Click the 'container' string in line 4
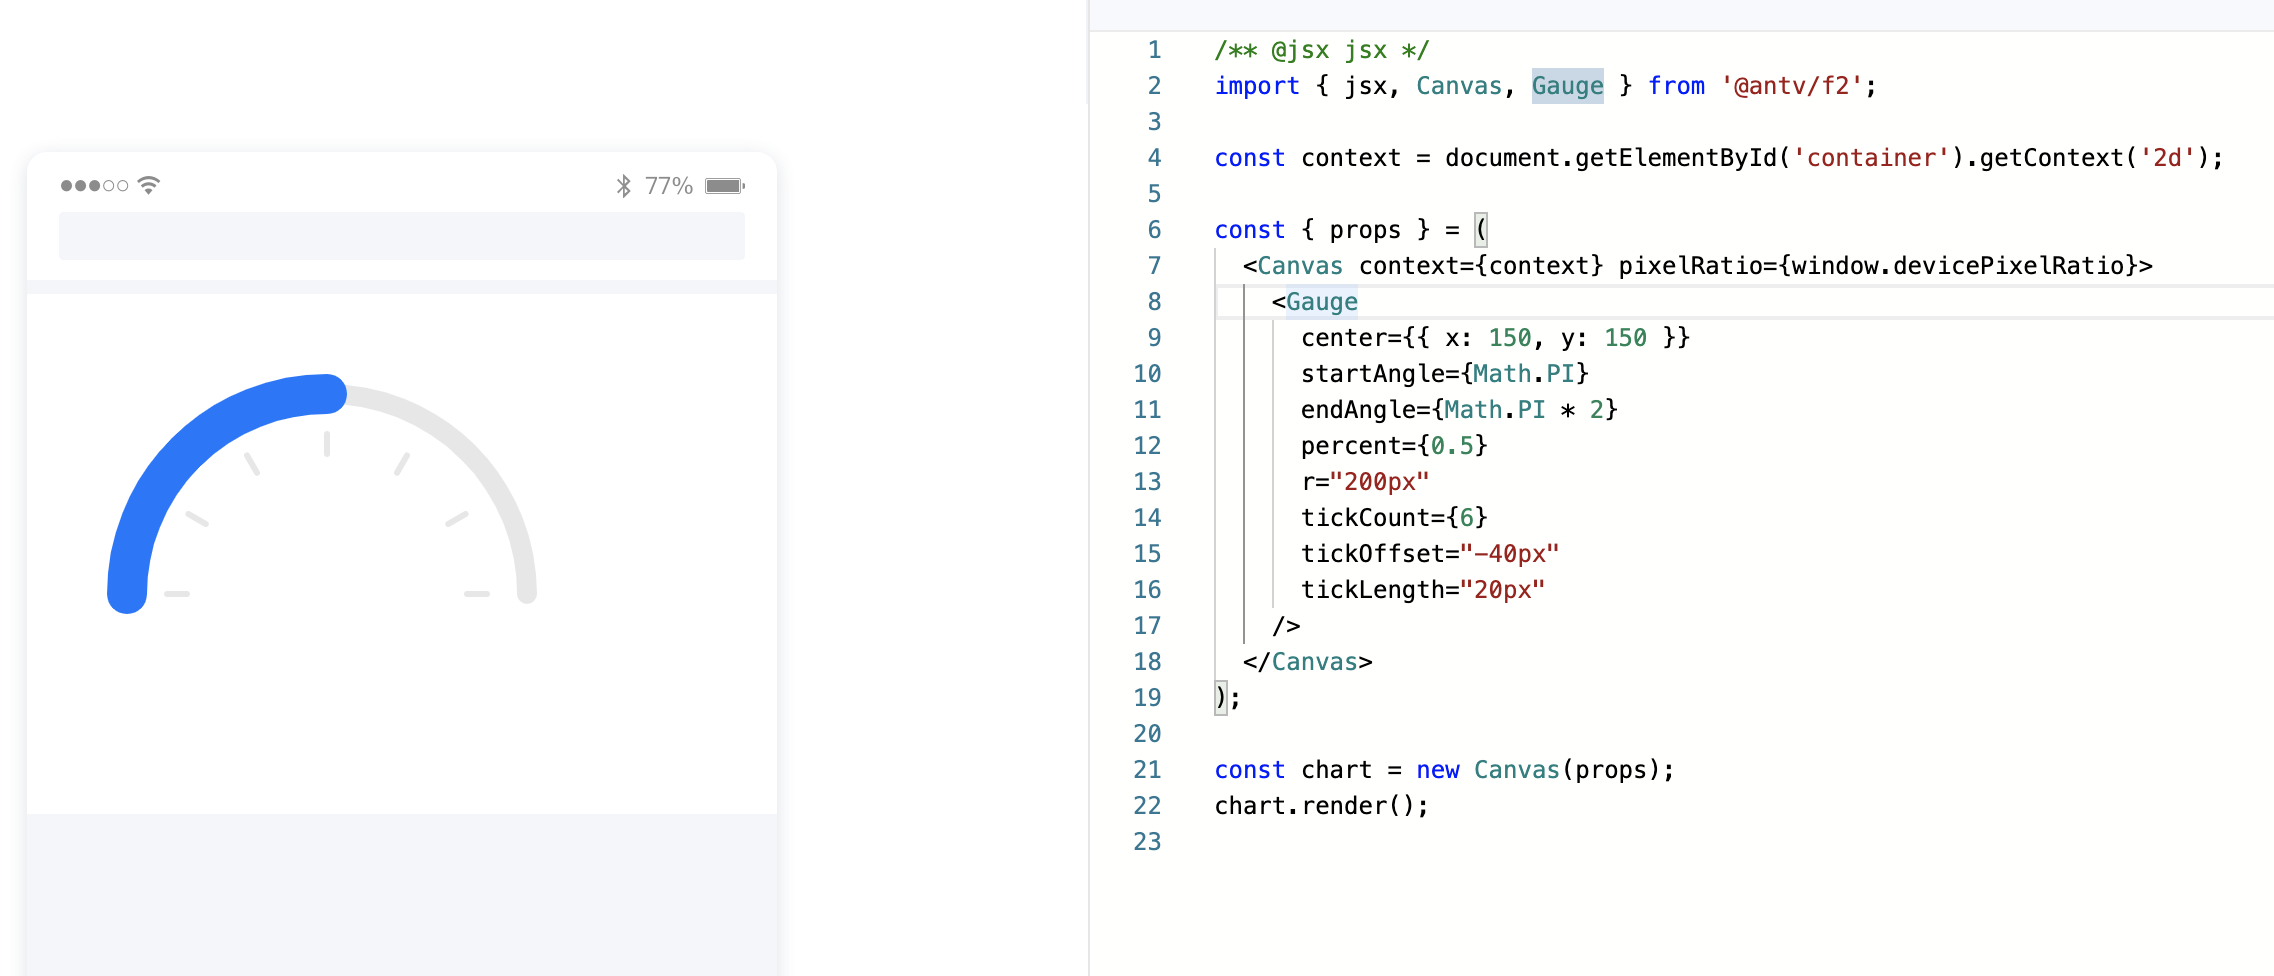 tap(1871, 158)
